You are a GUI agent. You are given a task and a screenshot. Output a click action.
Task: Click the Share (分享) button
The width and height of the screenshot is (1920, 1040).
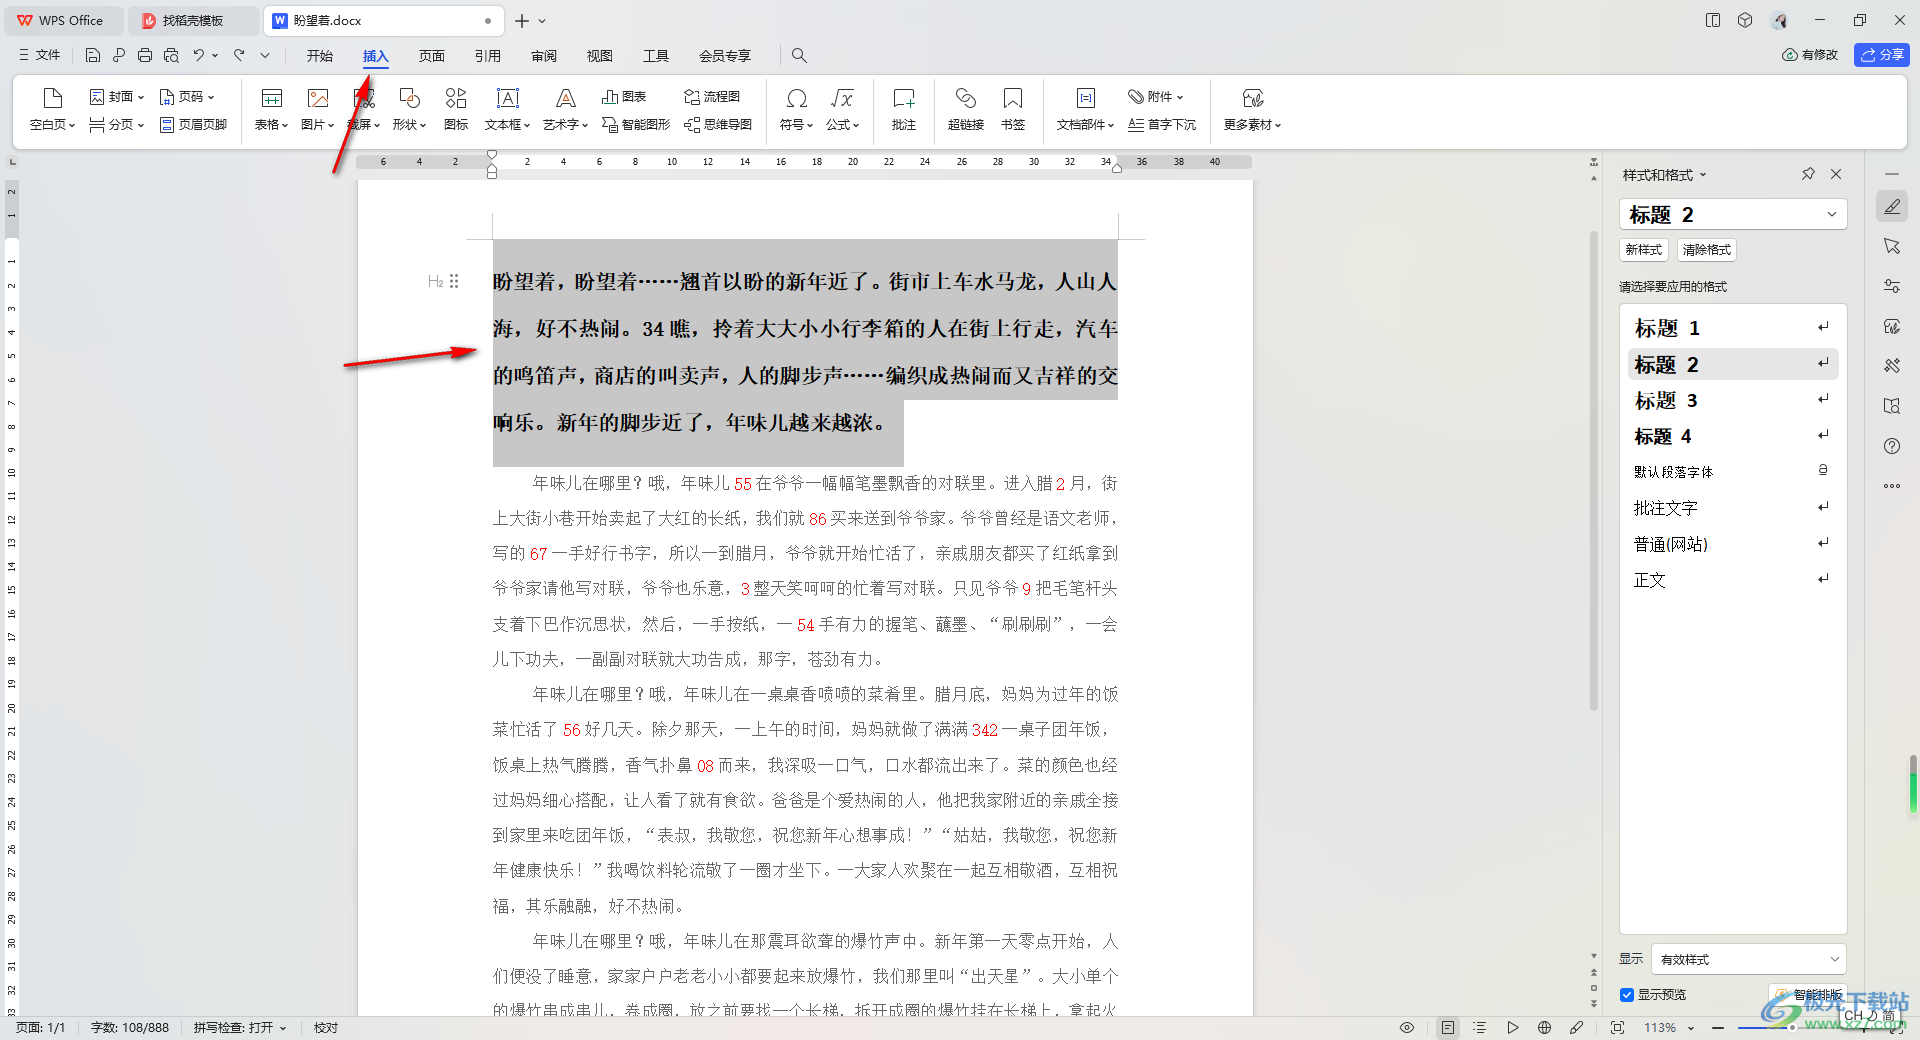pyautogui.click(x=1882, y=55)
